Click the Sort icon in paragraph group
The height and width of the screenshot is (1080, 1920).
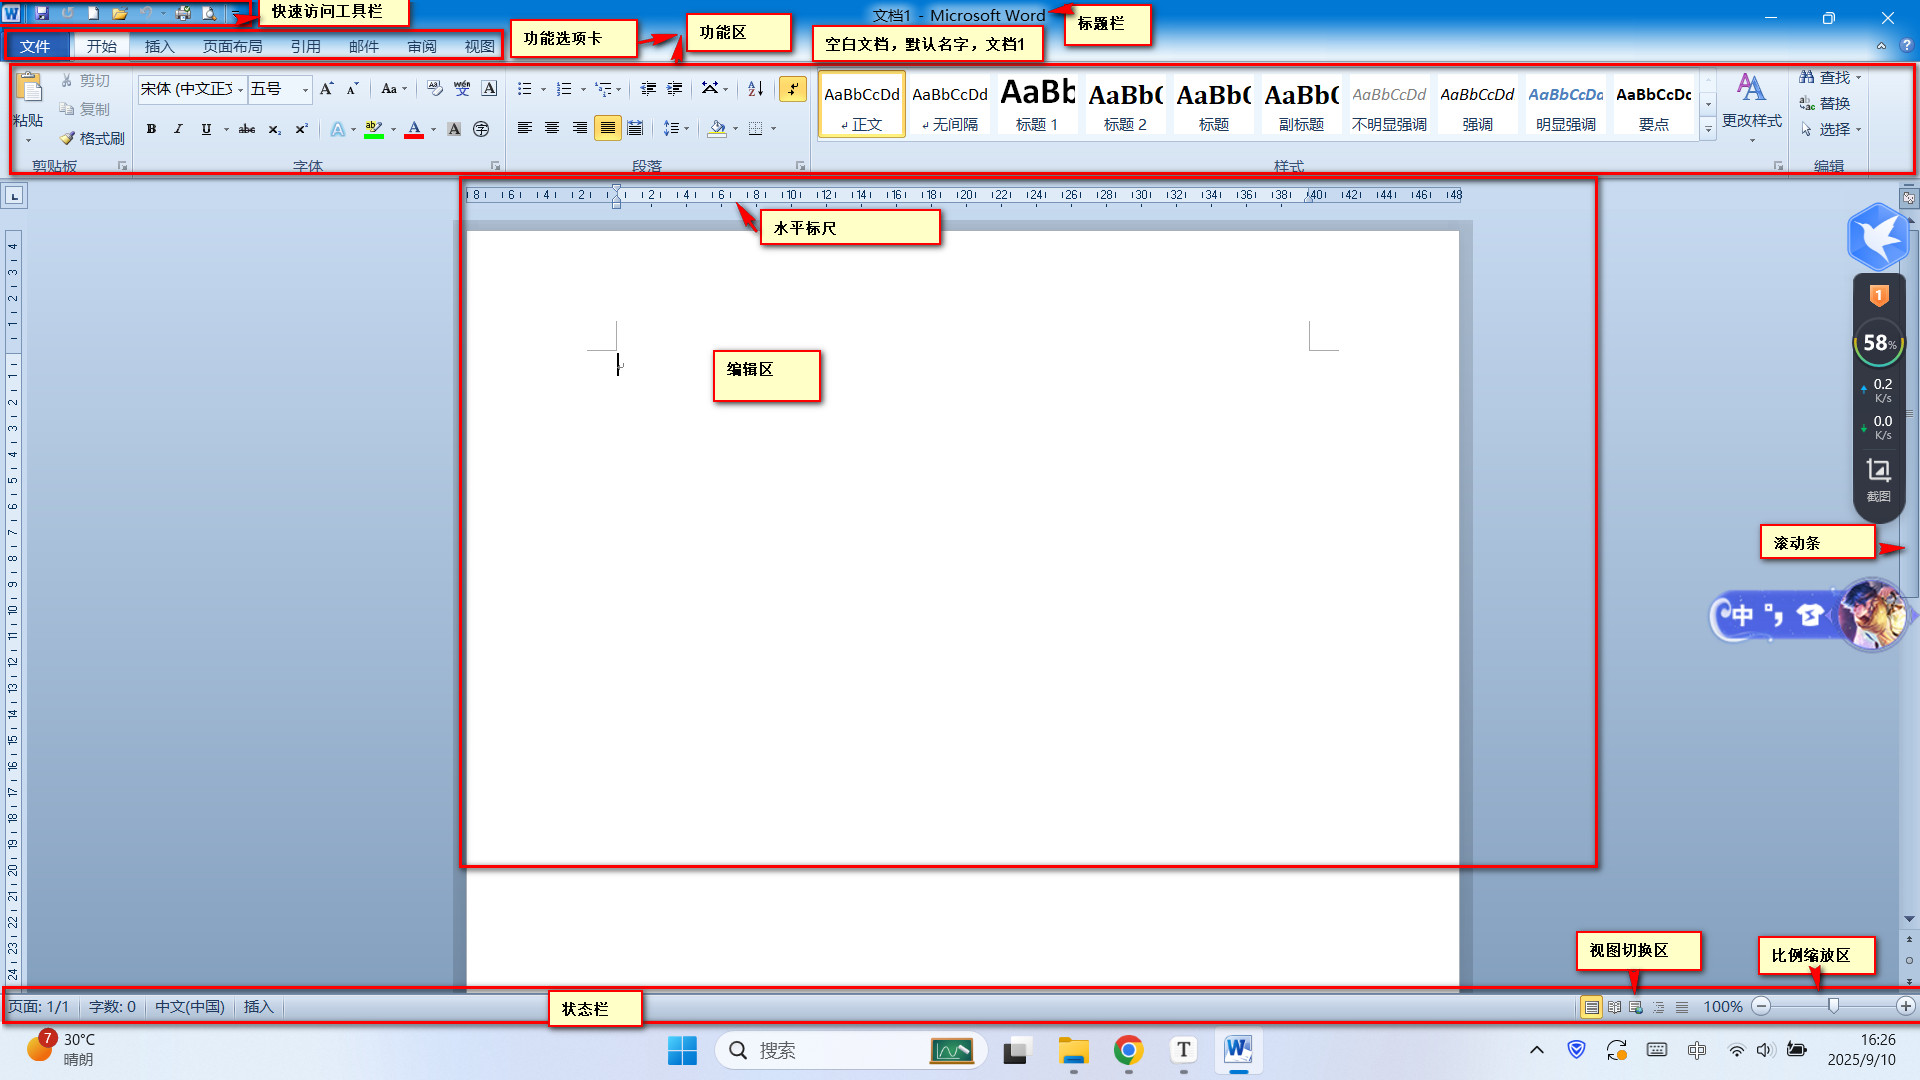point(755,89)
